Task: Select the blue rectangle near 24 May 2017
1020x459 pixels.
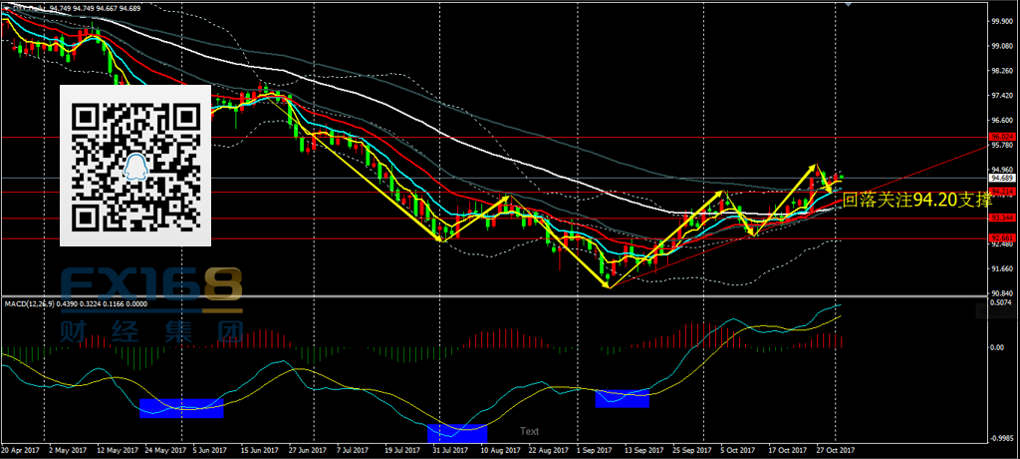Action: pyautogui.click(x=181, y=408)
